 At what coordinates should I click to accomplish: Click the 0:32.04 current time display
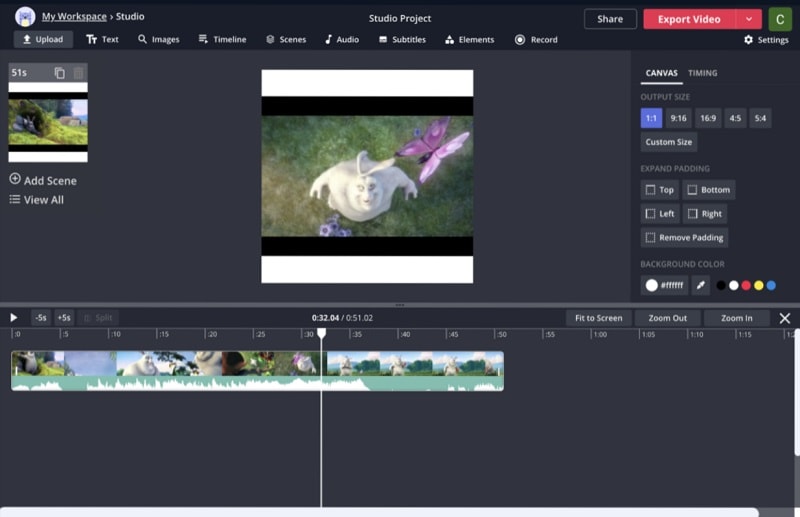tap(326, 317)
